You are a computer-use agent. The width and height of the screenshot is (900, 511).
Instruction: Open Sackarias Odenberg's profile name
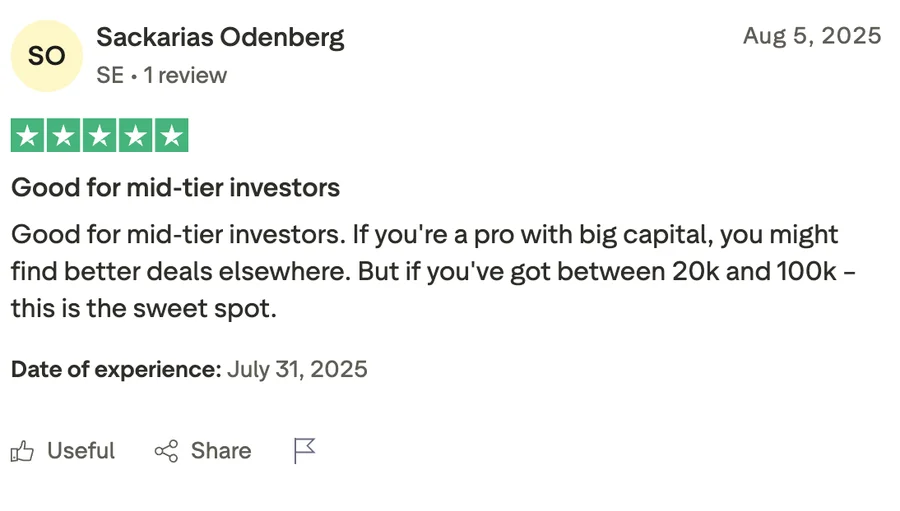(220, 38)
